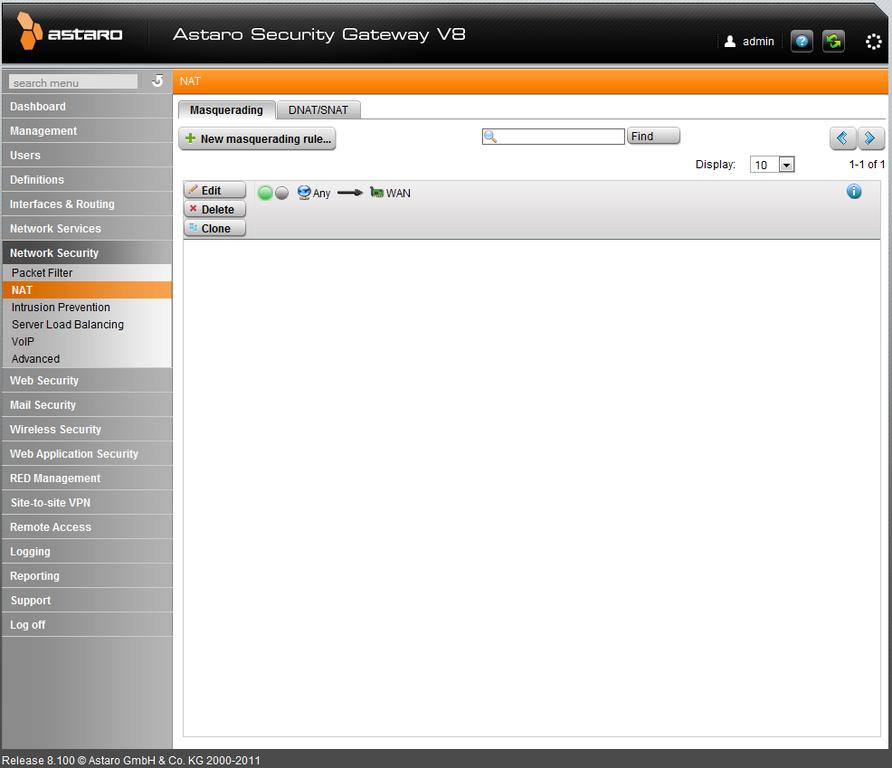This screenshot has width=892, height=768.
Task: Expand Web Application Security menu
Action: point(87,454)
